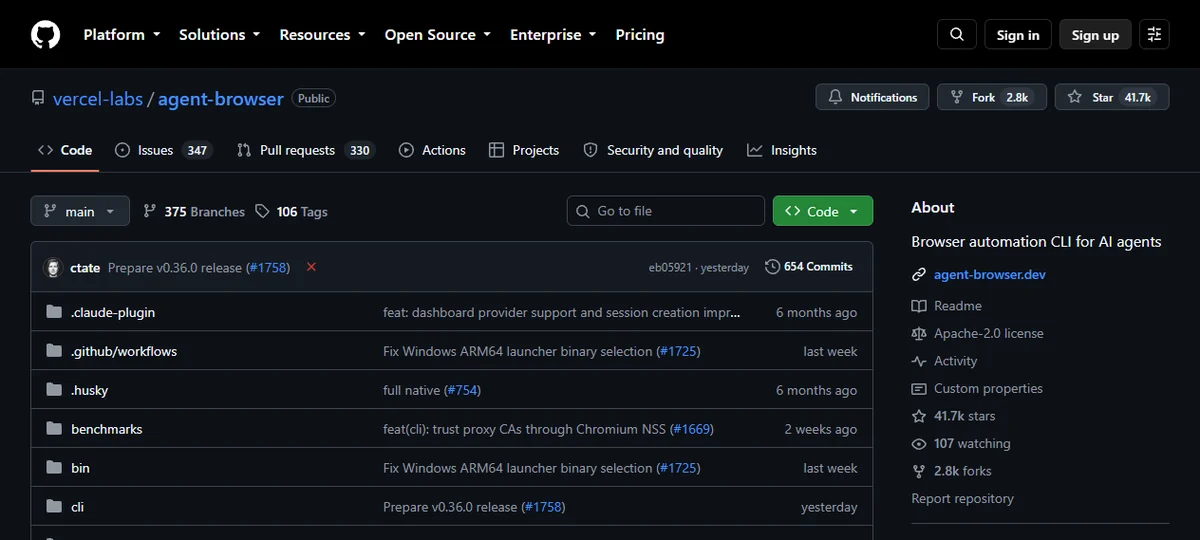Screen dimensions: 1200x540
Task: Click the failed status X on latest commit
Action: 311,267
